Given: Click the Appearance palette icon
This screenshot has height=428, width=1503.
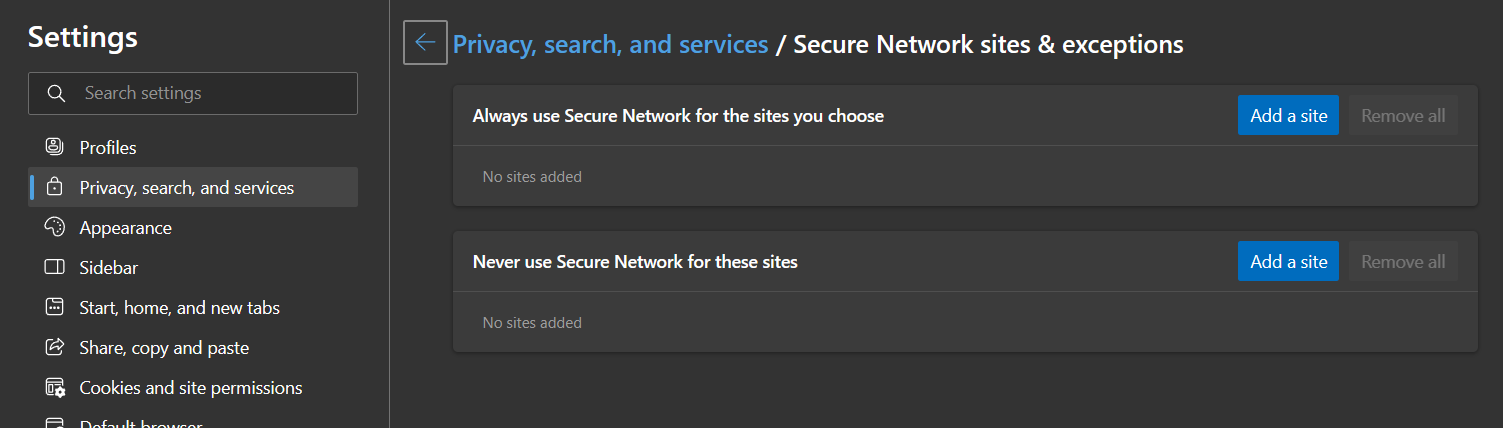Looking at the screenshot, I should pos(55,227).
